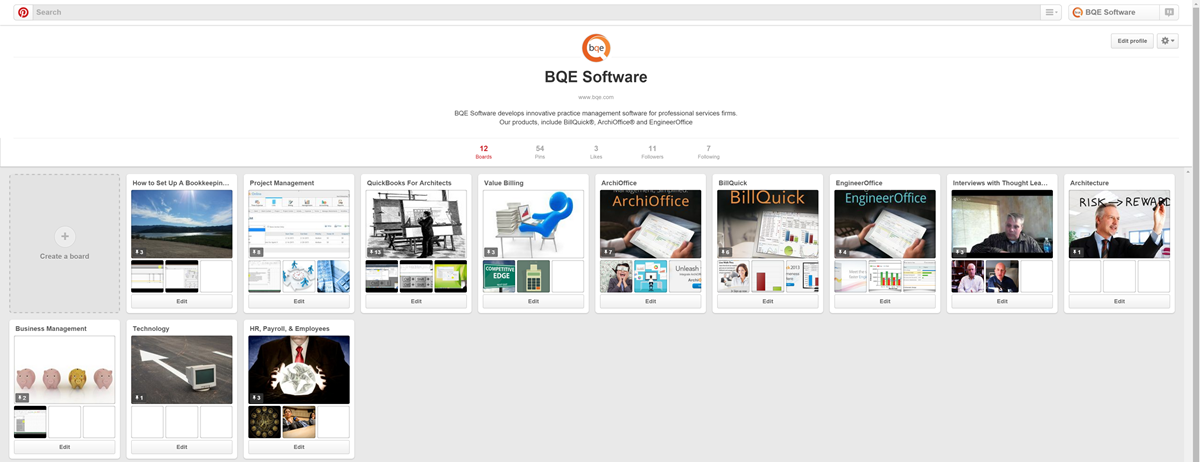Viewport: 1200px width, 462px height.
Task: Click the Pinterest logo icon
Action: pos(23,12)
